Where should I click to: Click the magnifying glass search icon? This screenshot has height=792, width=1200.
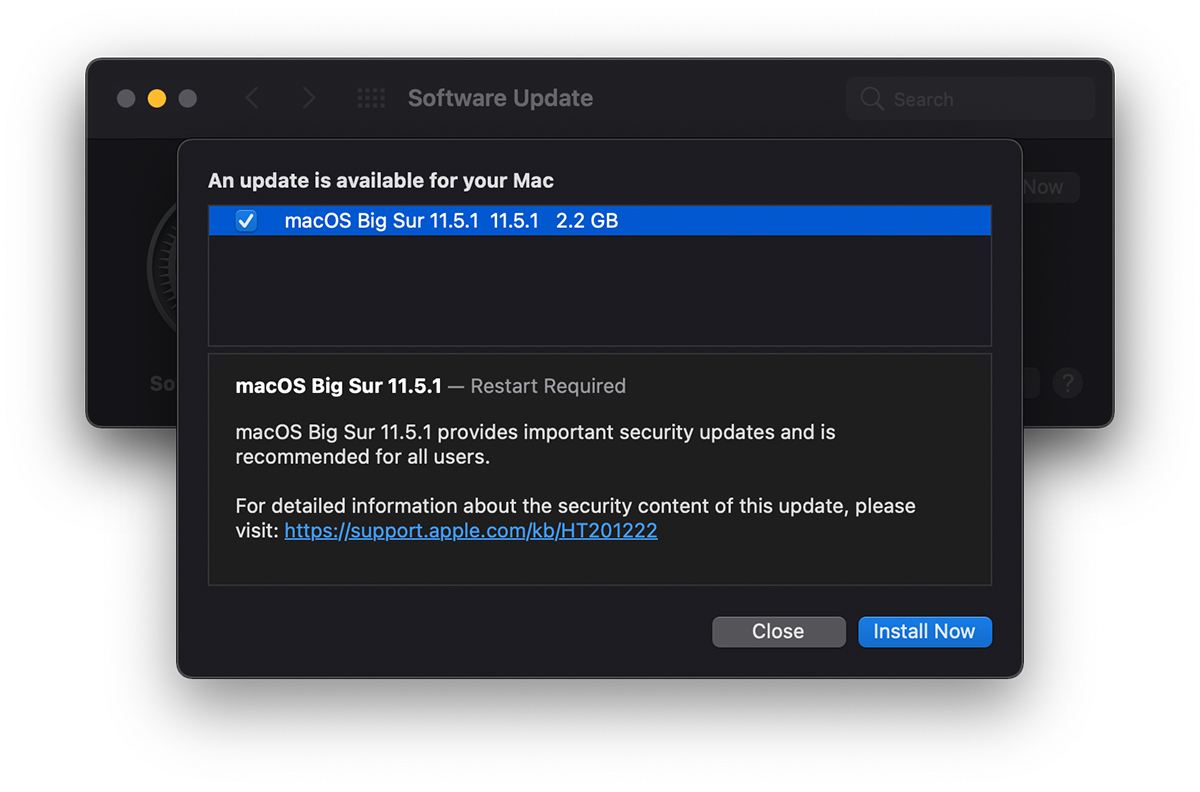(872, 99)
